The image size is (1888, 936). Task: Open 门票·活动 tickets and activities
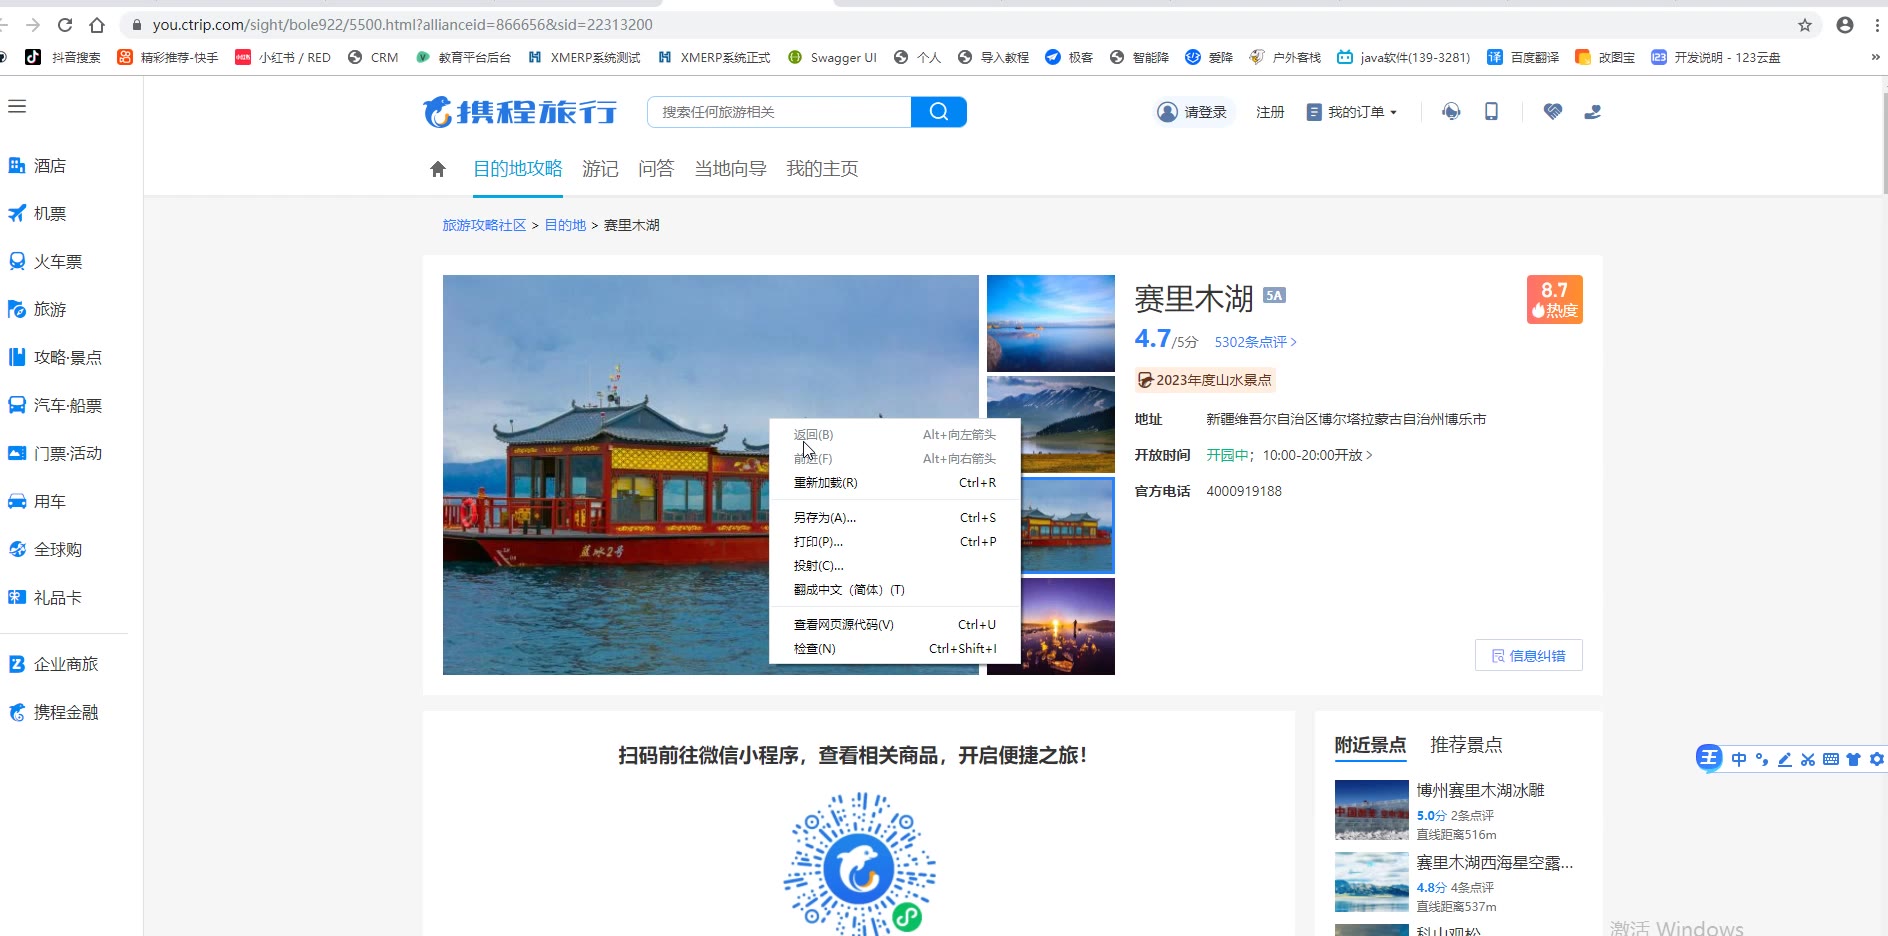tap(55, 454)
